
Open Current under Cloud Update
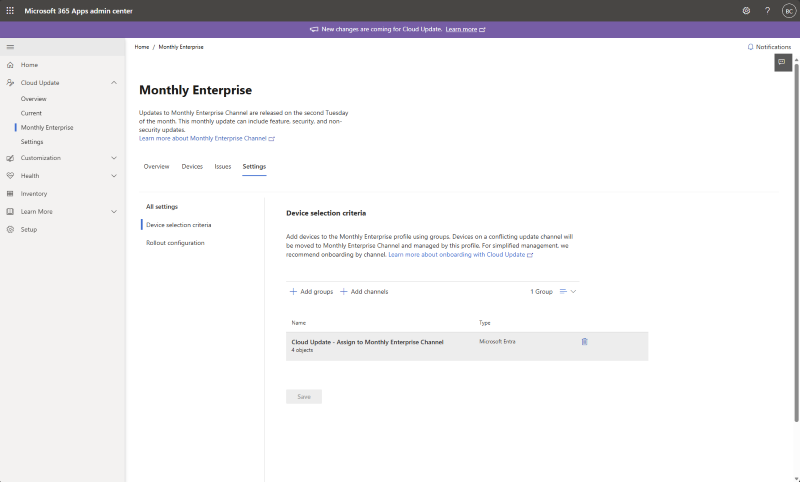[x=31, y=113]
